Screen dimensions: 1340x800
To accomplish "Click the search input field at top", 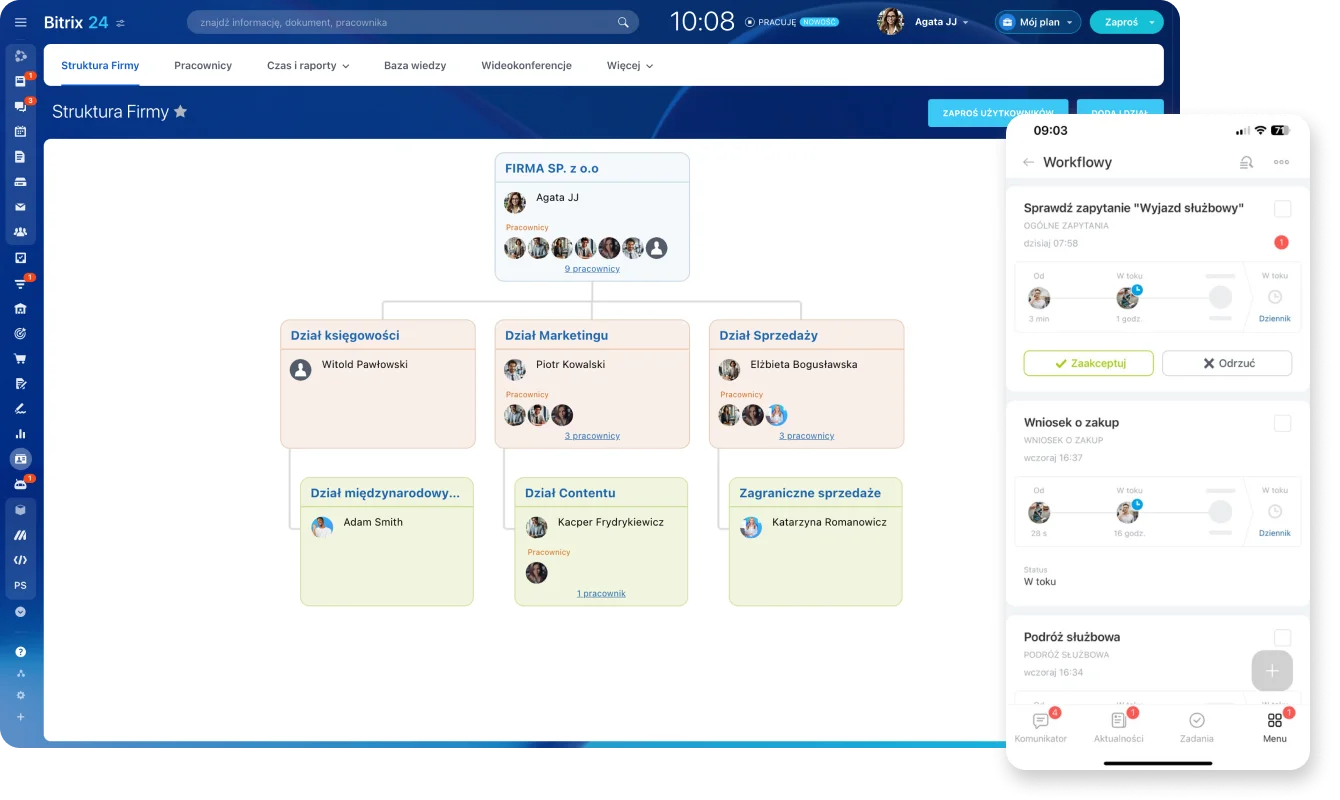I will point(405,22).
